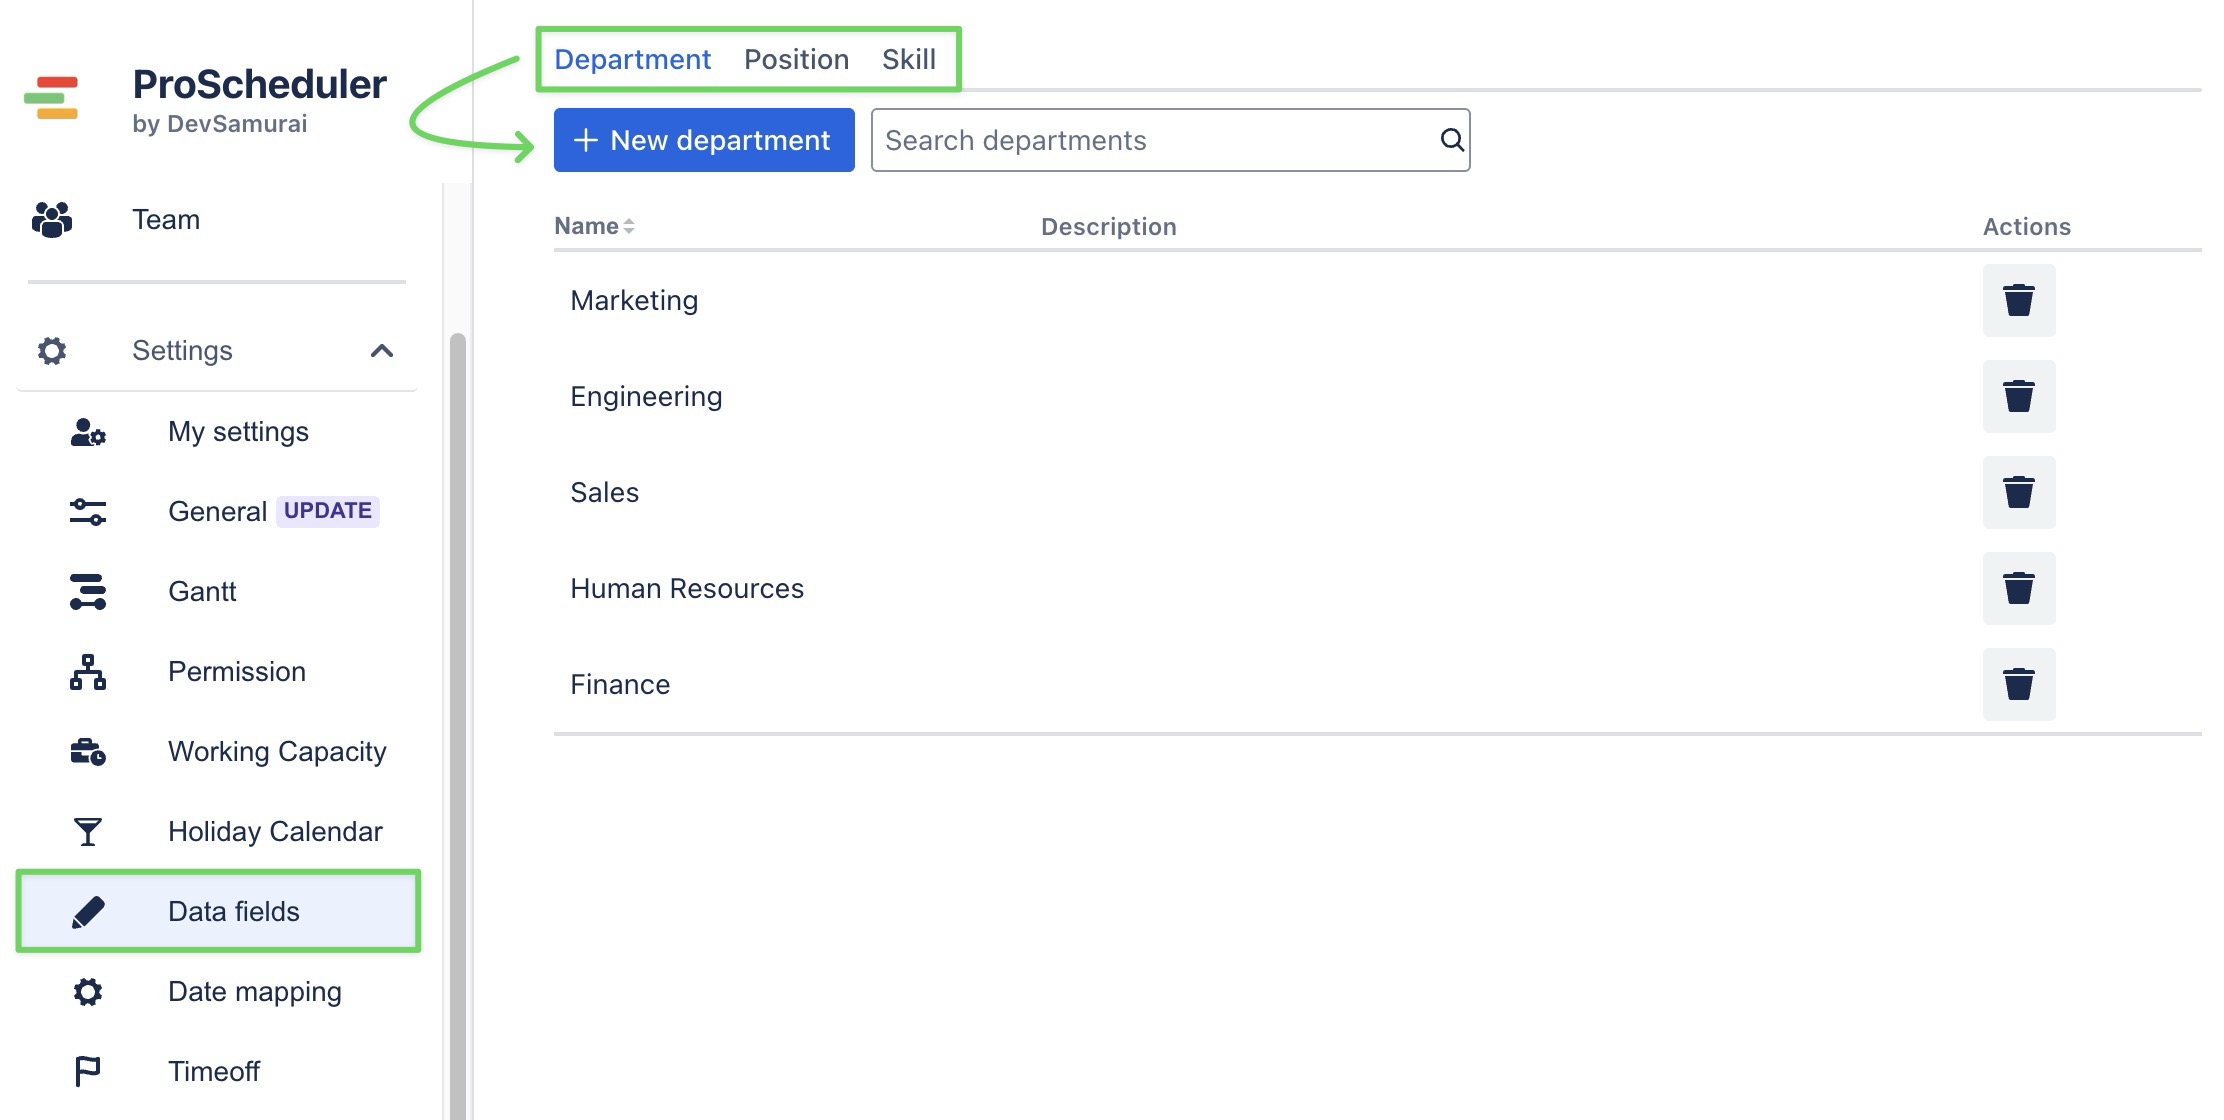Screen dimensions: 2224x1120
Task: Sort departments by Name column arrows
Action: 629,227
